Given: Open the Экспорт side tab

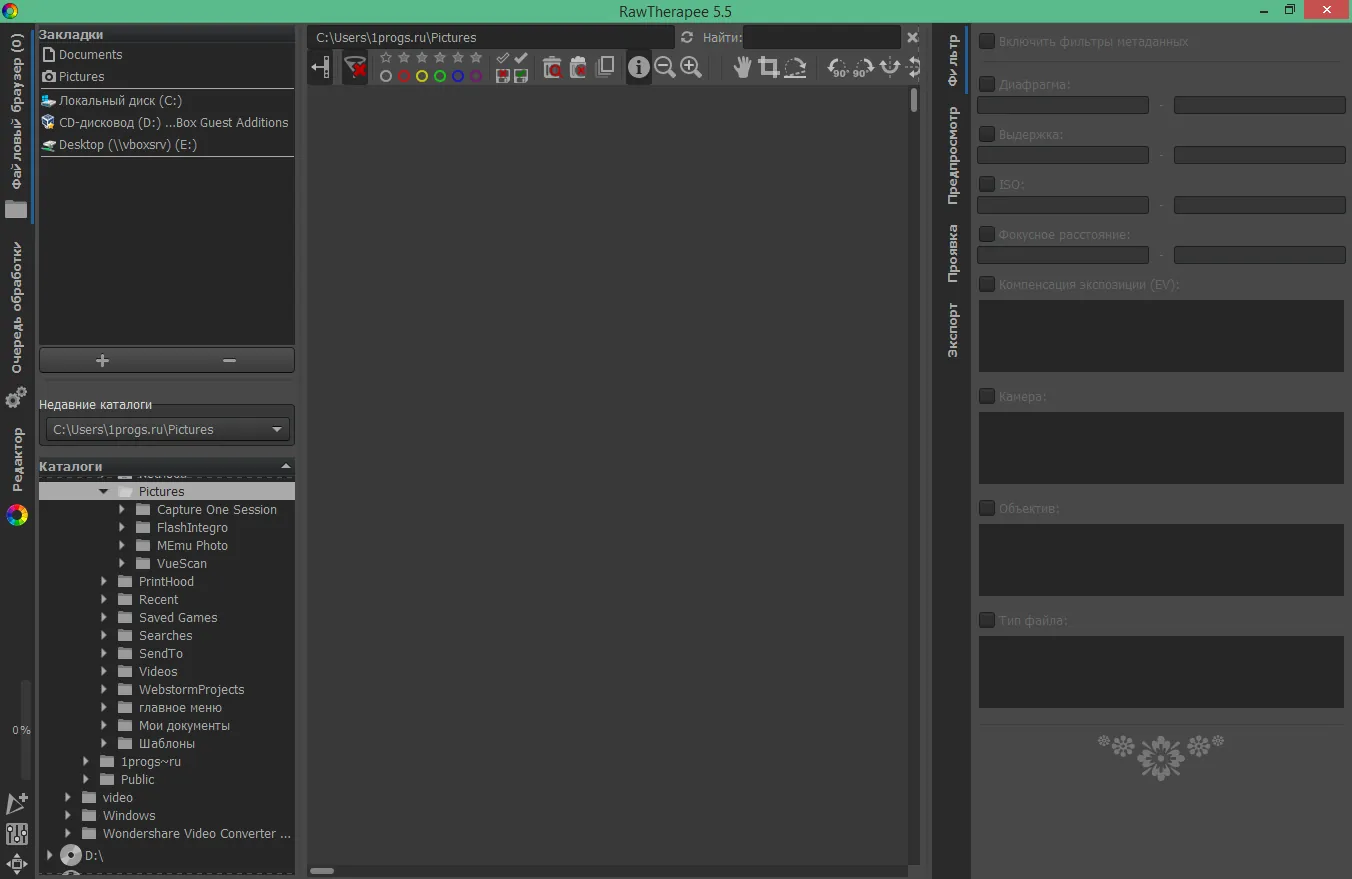Looking at the screenshot, I should pyautogui.click(x=952, y=330).
